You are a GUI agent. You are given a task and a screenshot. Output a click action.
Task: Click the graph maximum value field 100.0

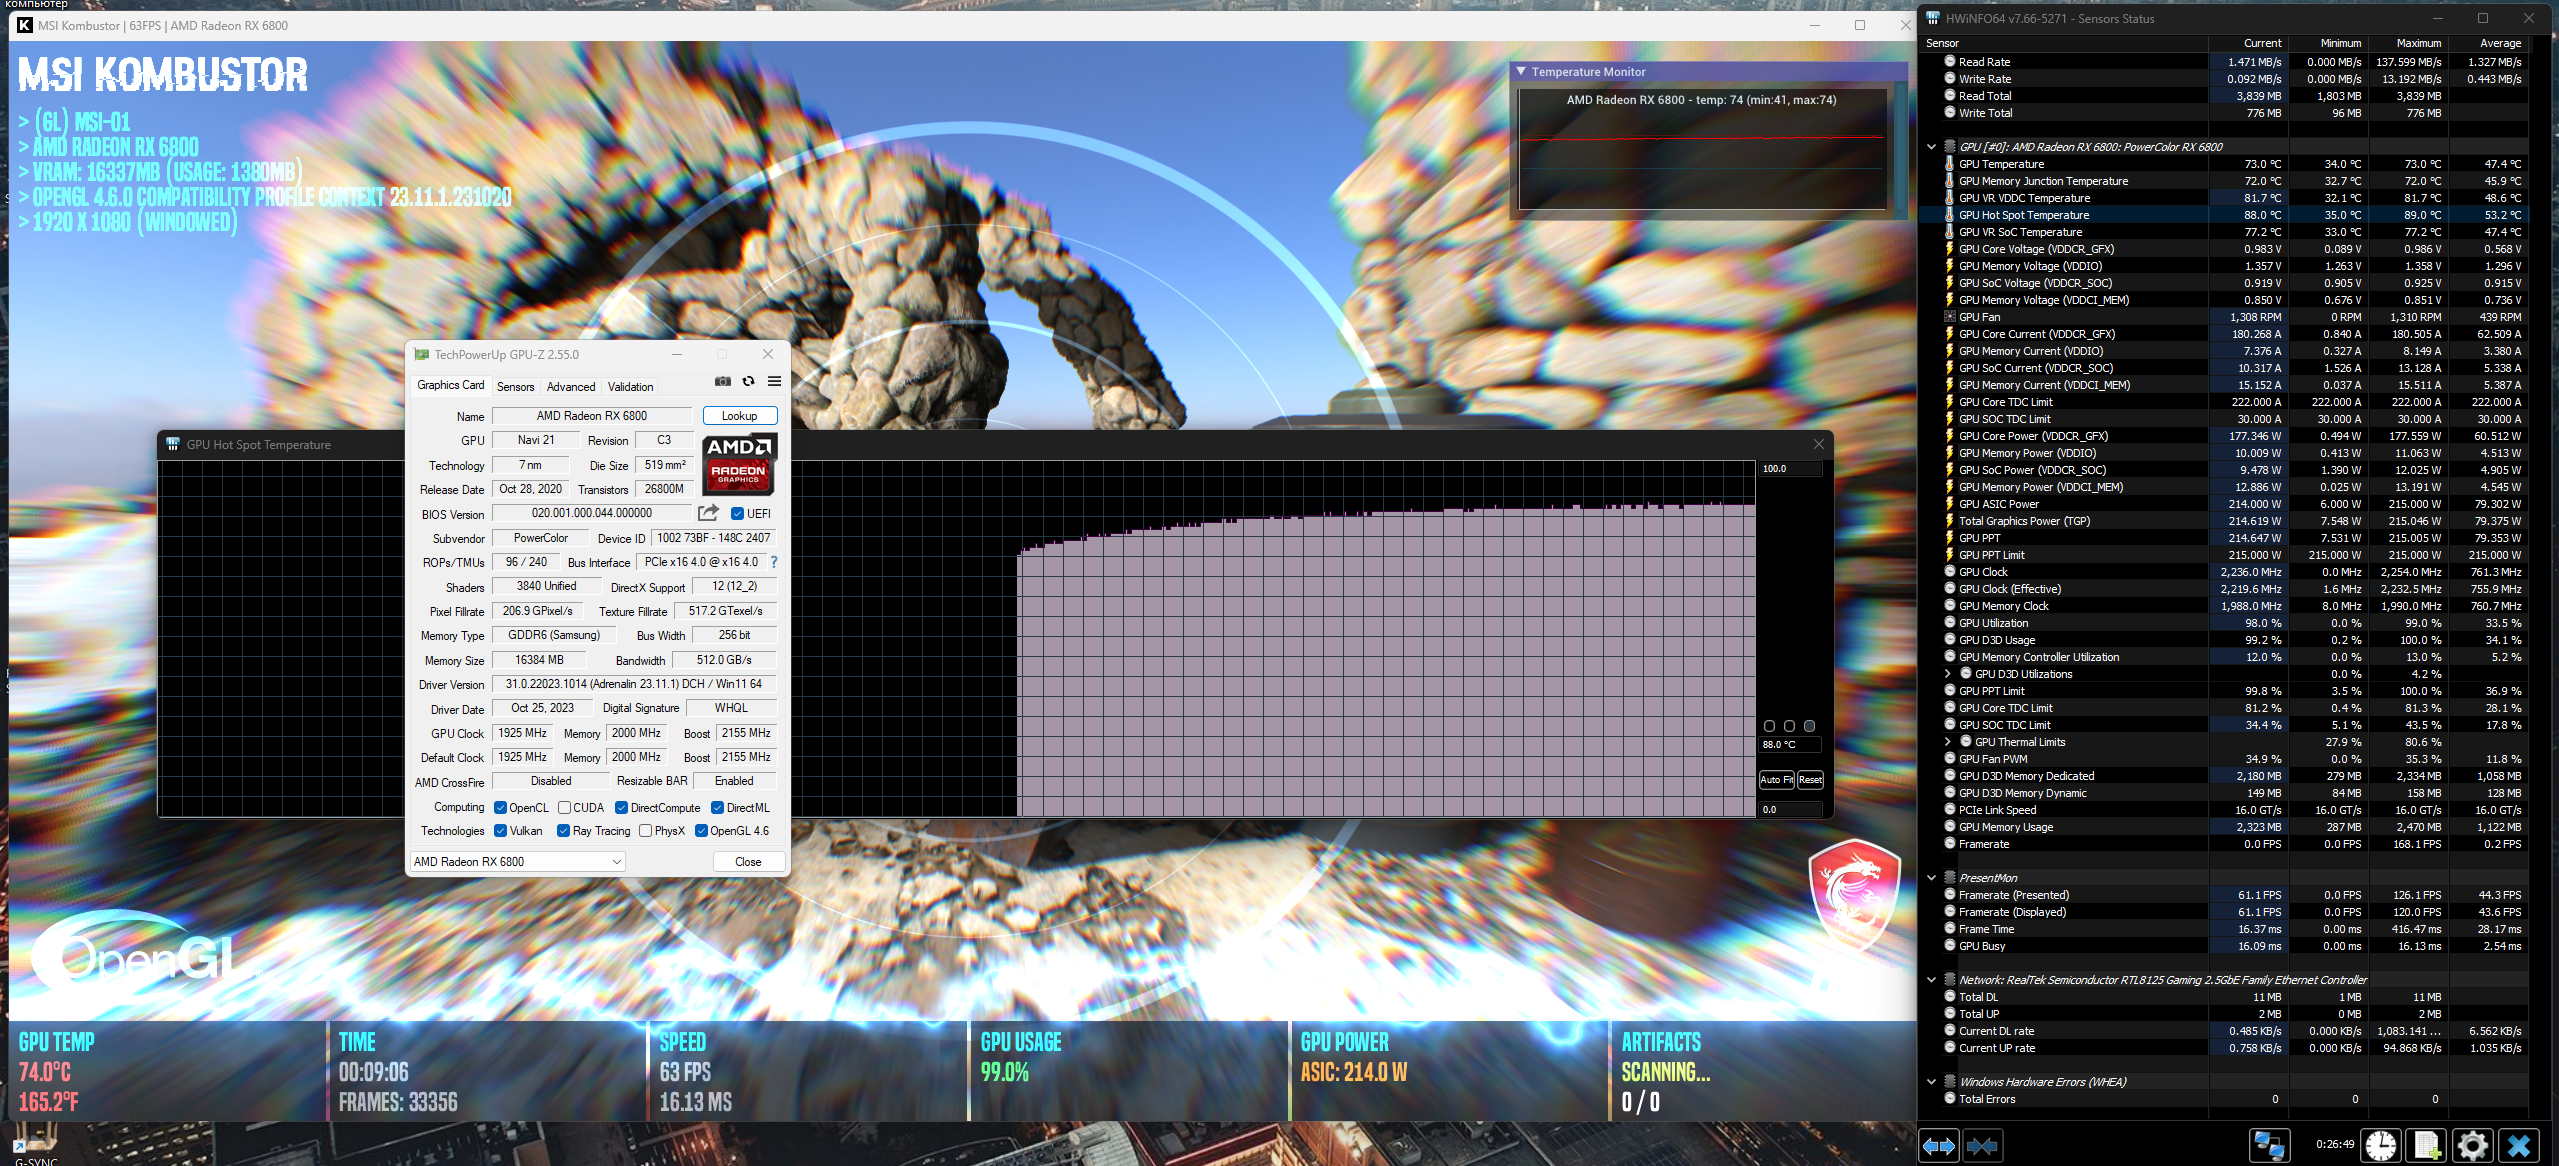[x=1789, y=469]
